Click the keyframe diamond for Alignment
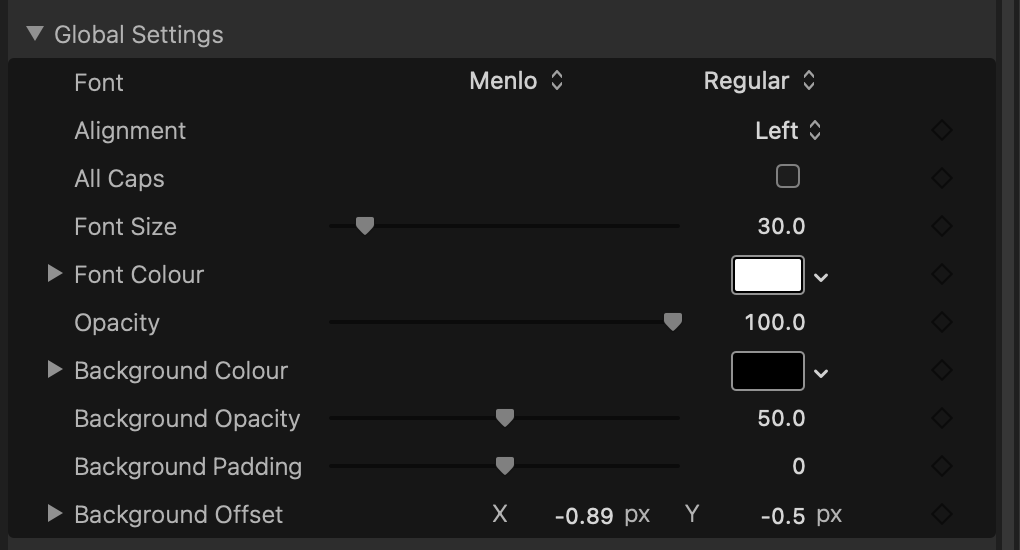 [x=941, y=131]
